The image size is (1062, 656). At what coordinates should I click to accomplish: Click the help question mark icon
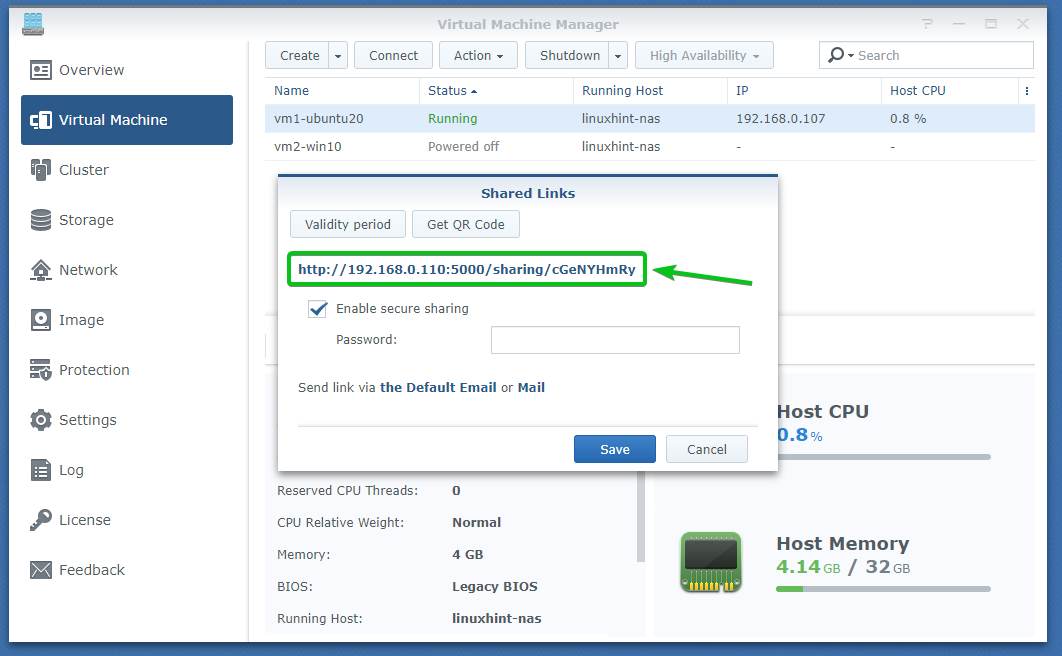click(927, 24)
